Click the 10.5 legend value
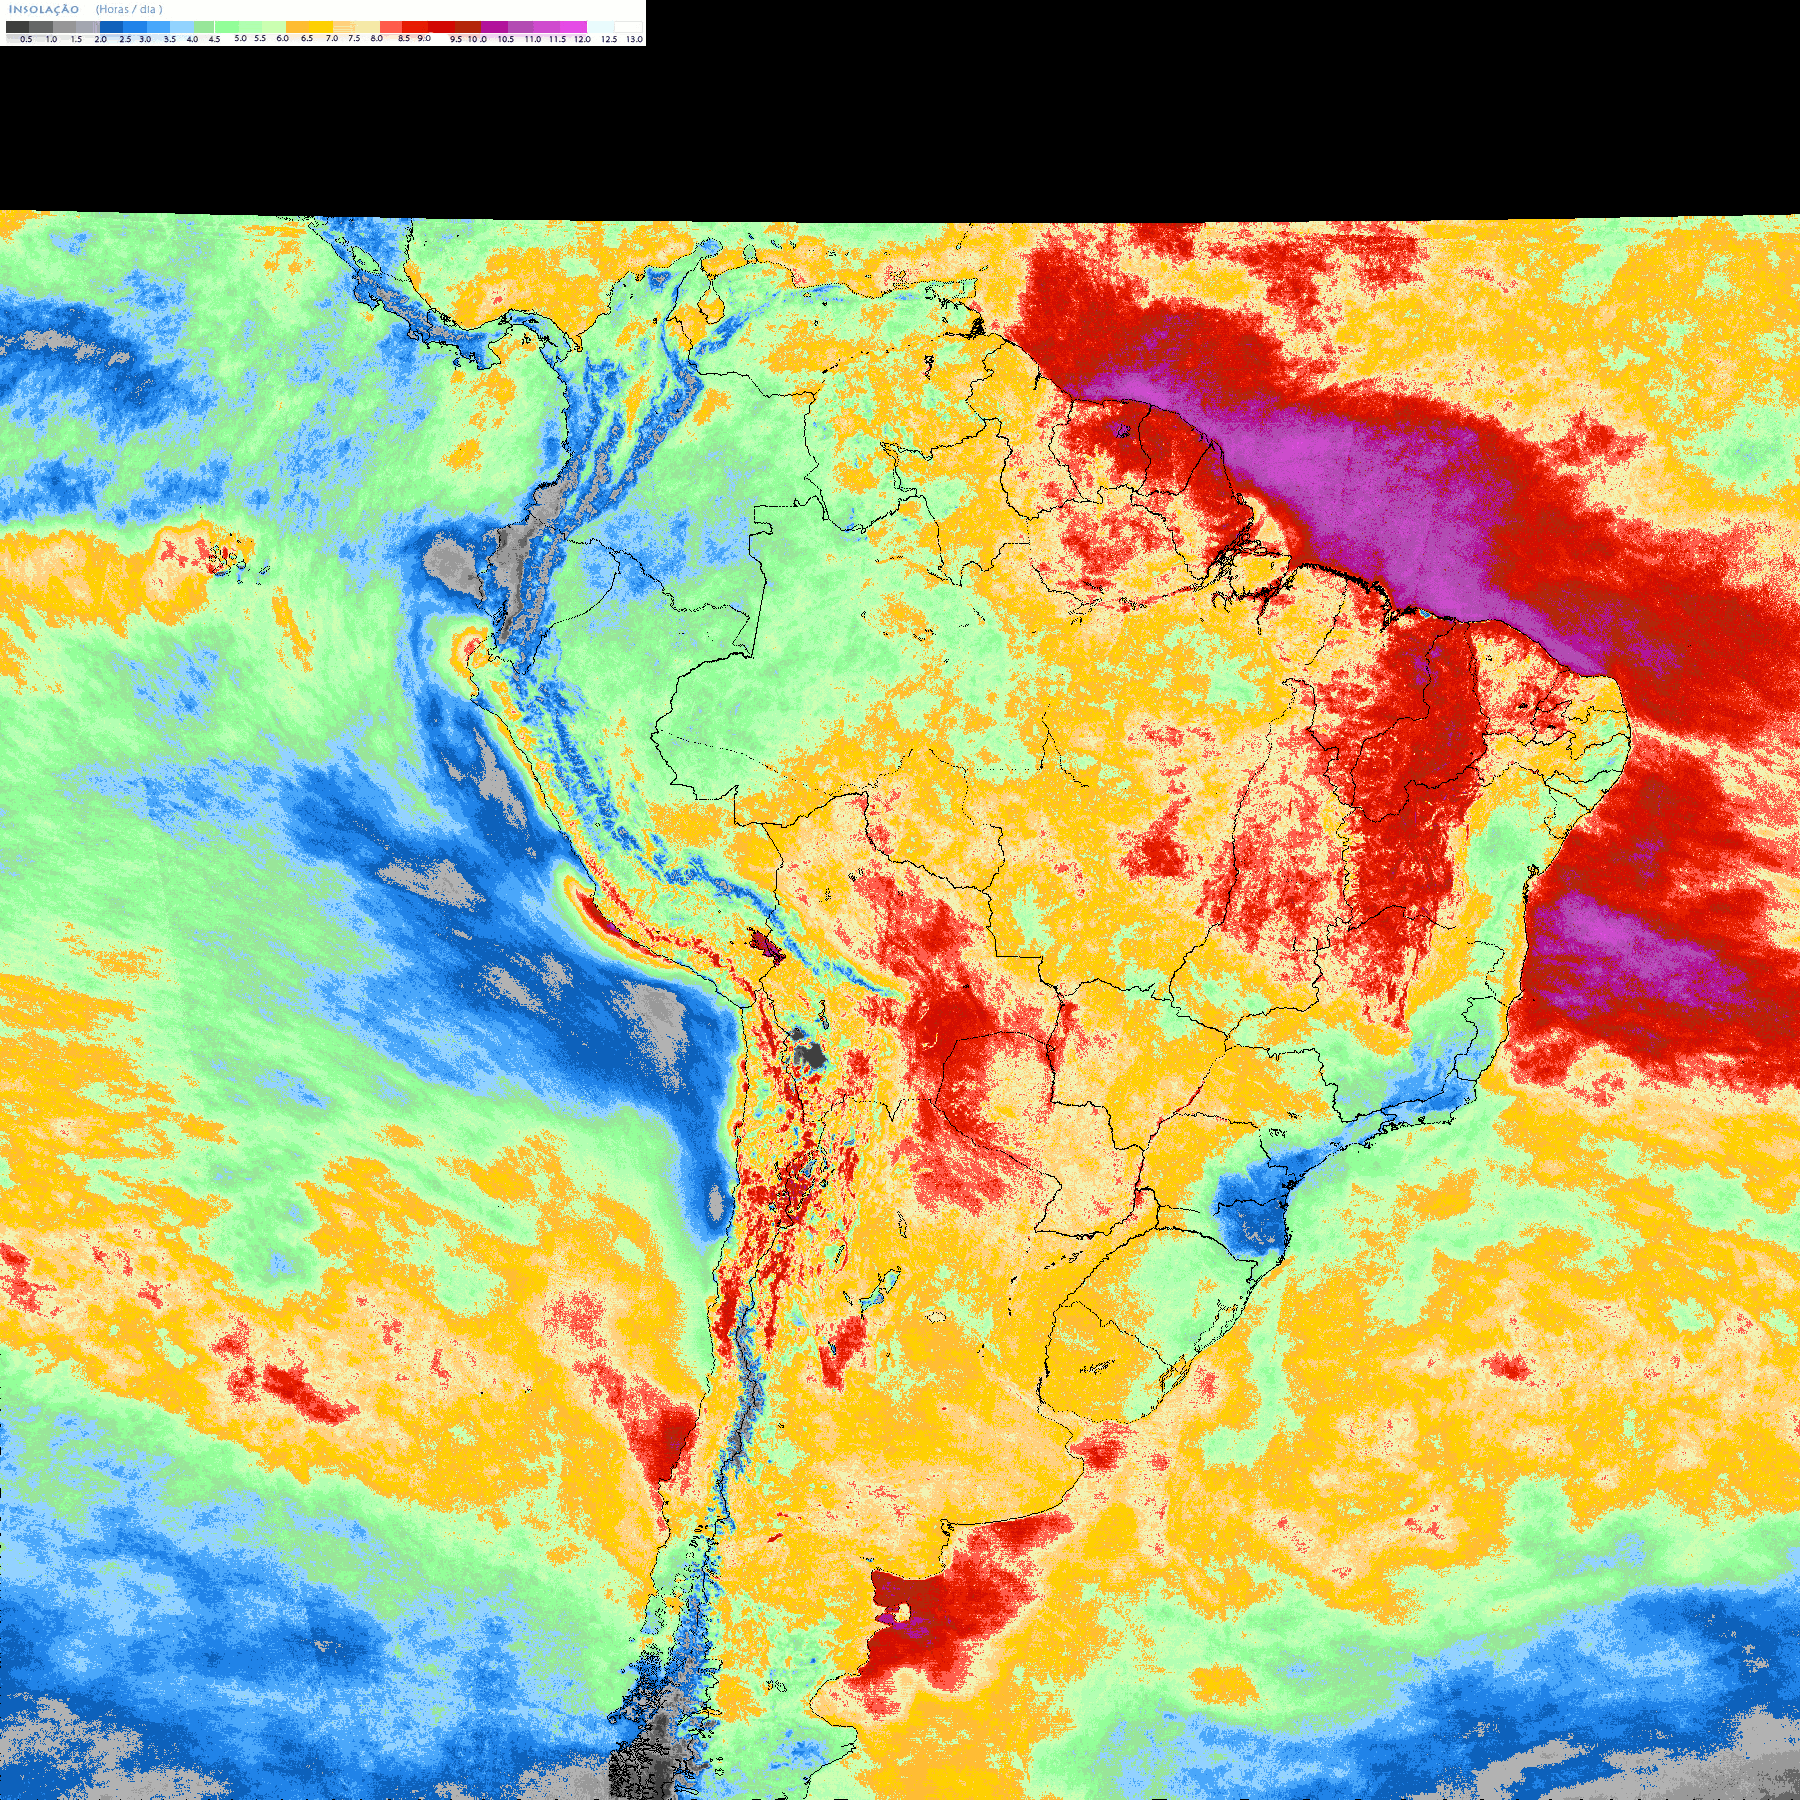The height and width of the screenshot is (1800, 1800). [506, 39]
